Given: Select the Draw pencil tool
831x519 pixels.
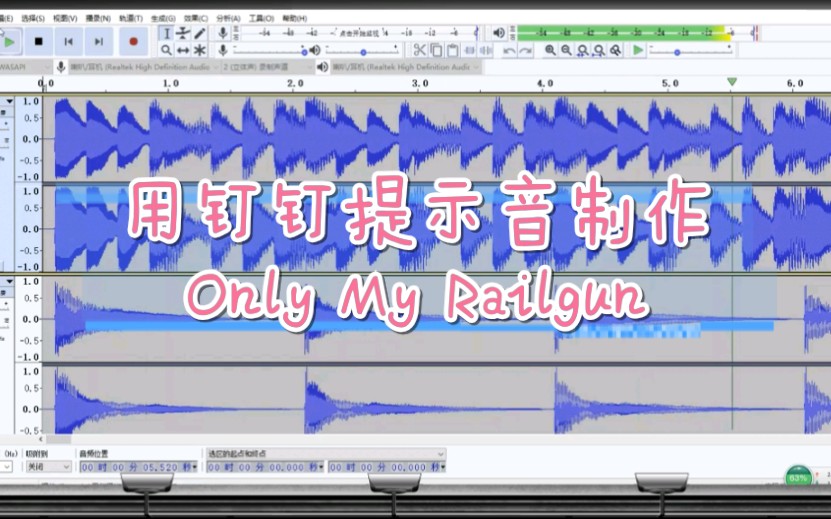Looking at the screenshot, I should point(200,33).
